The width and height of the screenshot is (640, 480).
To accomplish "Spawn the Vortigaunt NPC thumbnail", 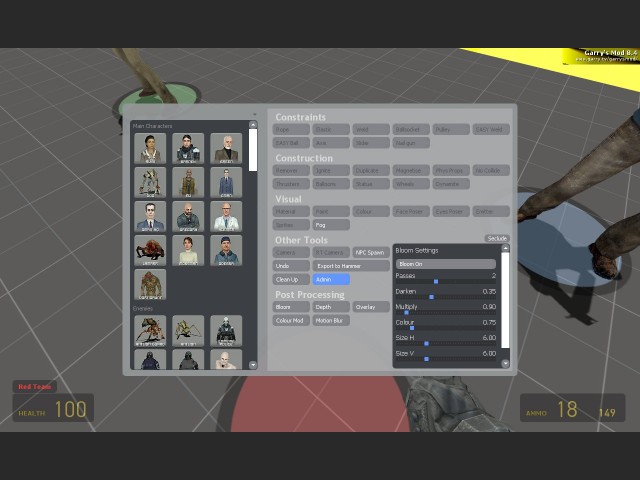I will click(150, 284).
